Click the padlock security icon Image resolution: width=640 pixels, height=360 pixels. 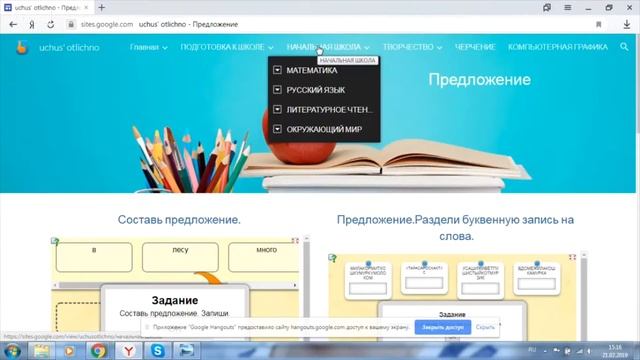71,24
